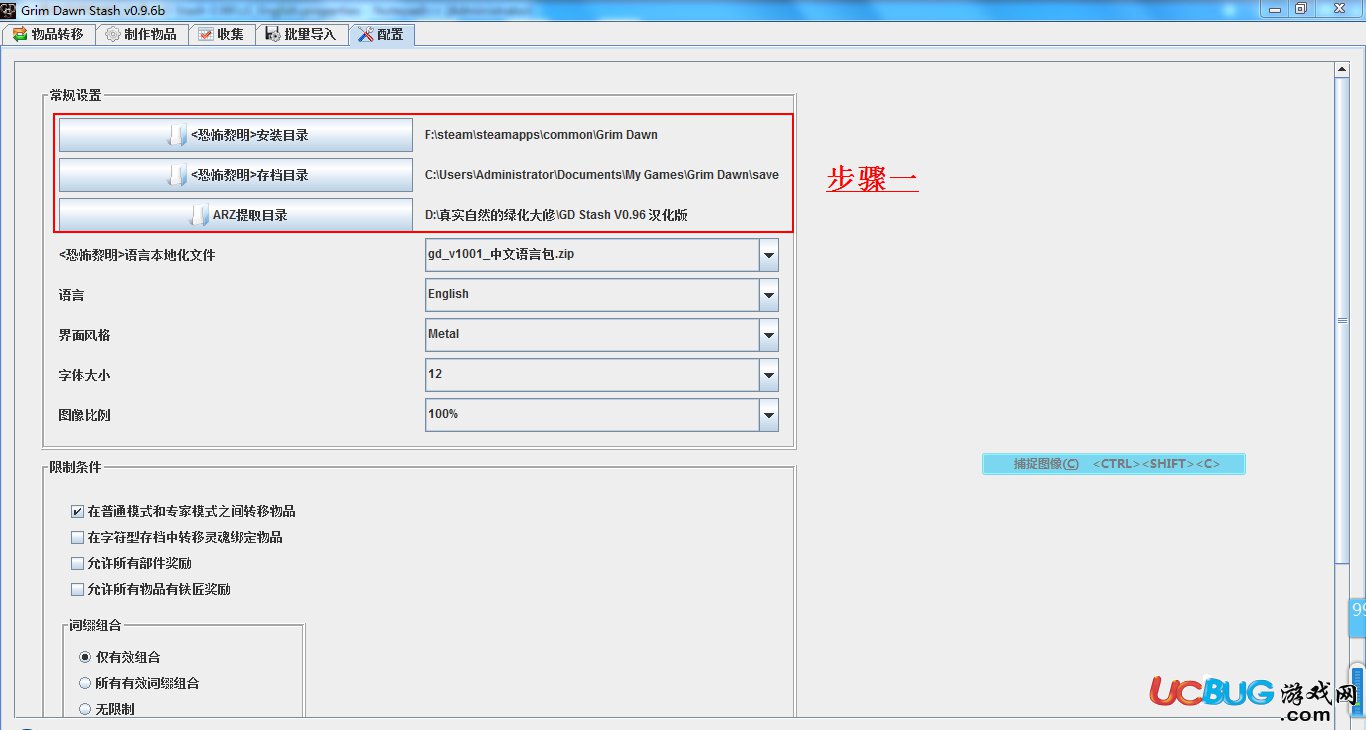Click the 捕捉图像 capture button
The width and height of the screenshot is (1366, 730).
(1114, 464)
